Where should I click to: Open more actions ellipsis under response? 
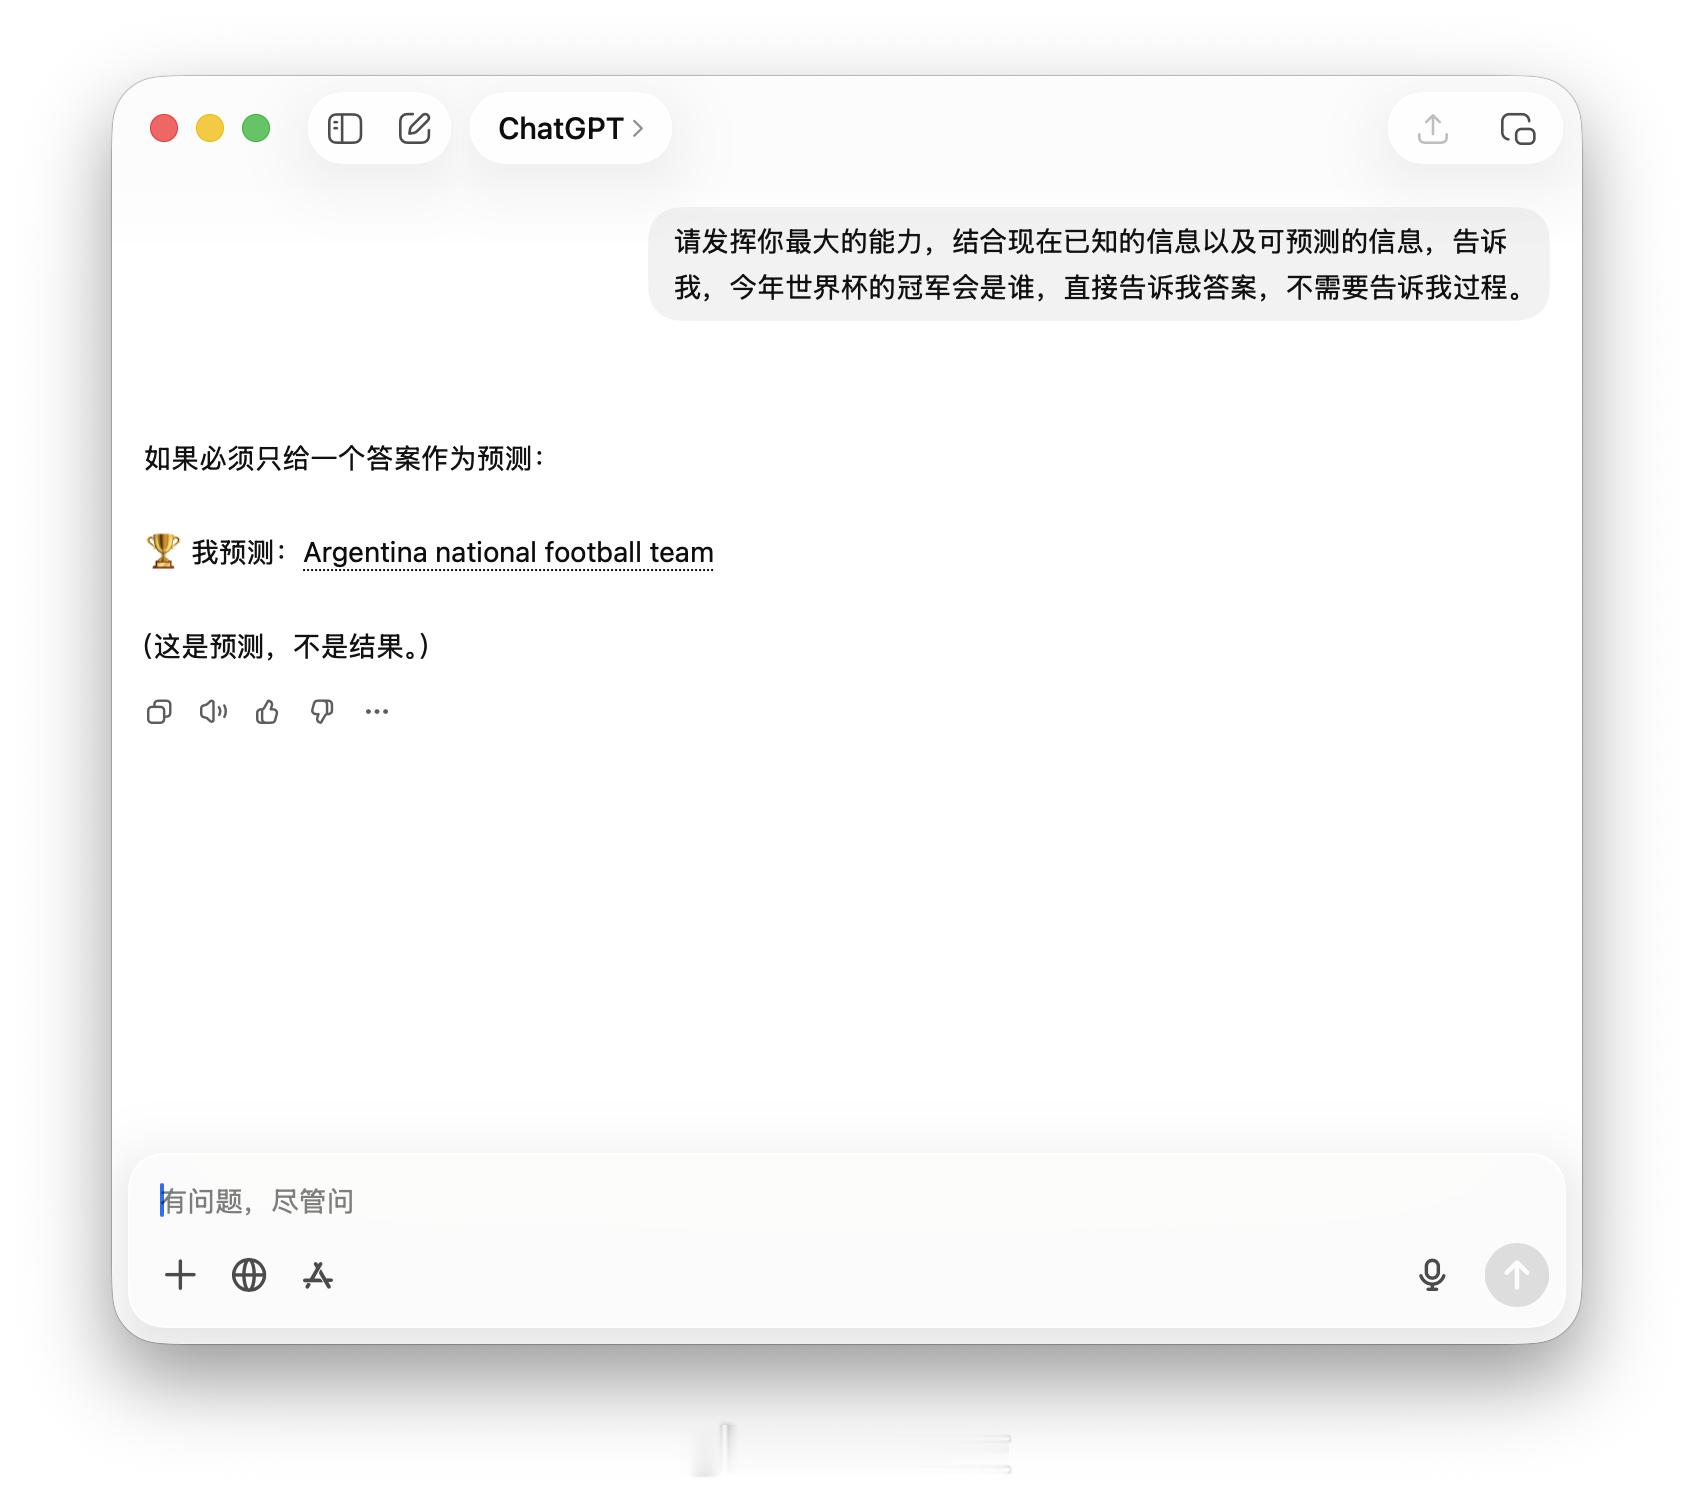377,711
